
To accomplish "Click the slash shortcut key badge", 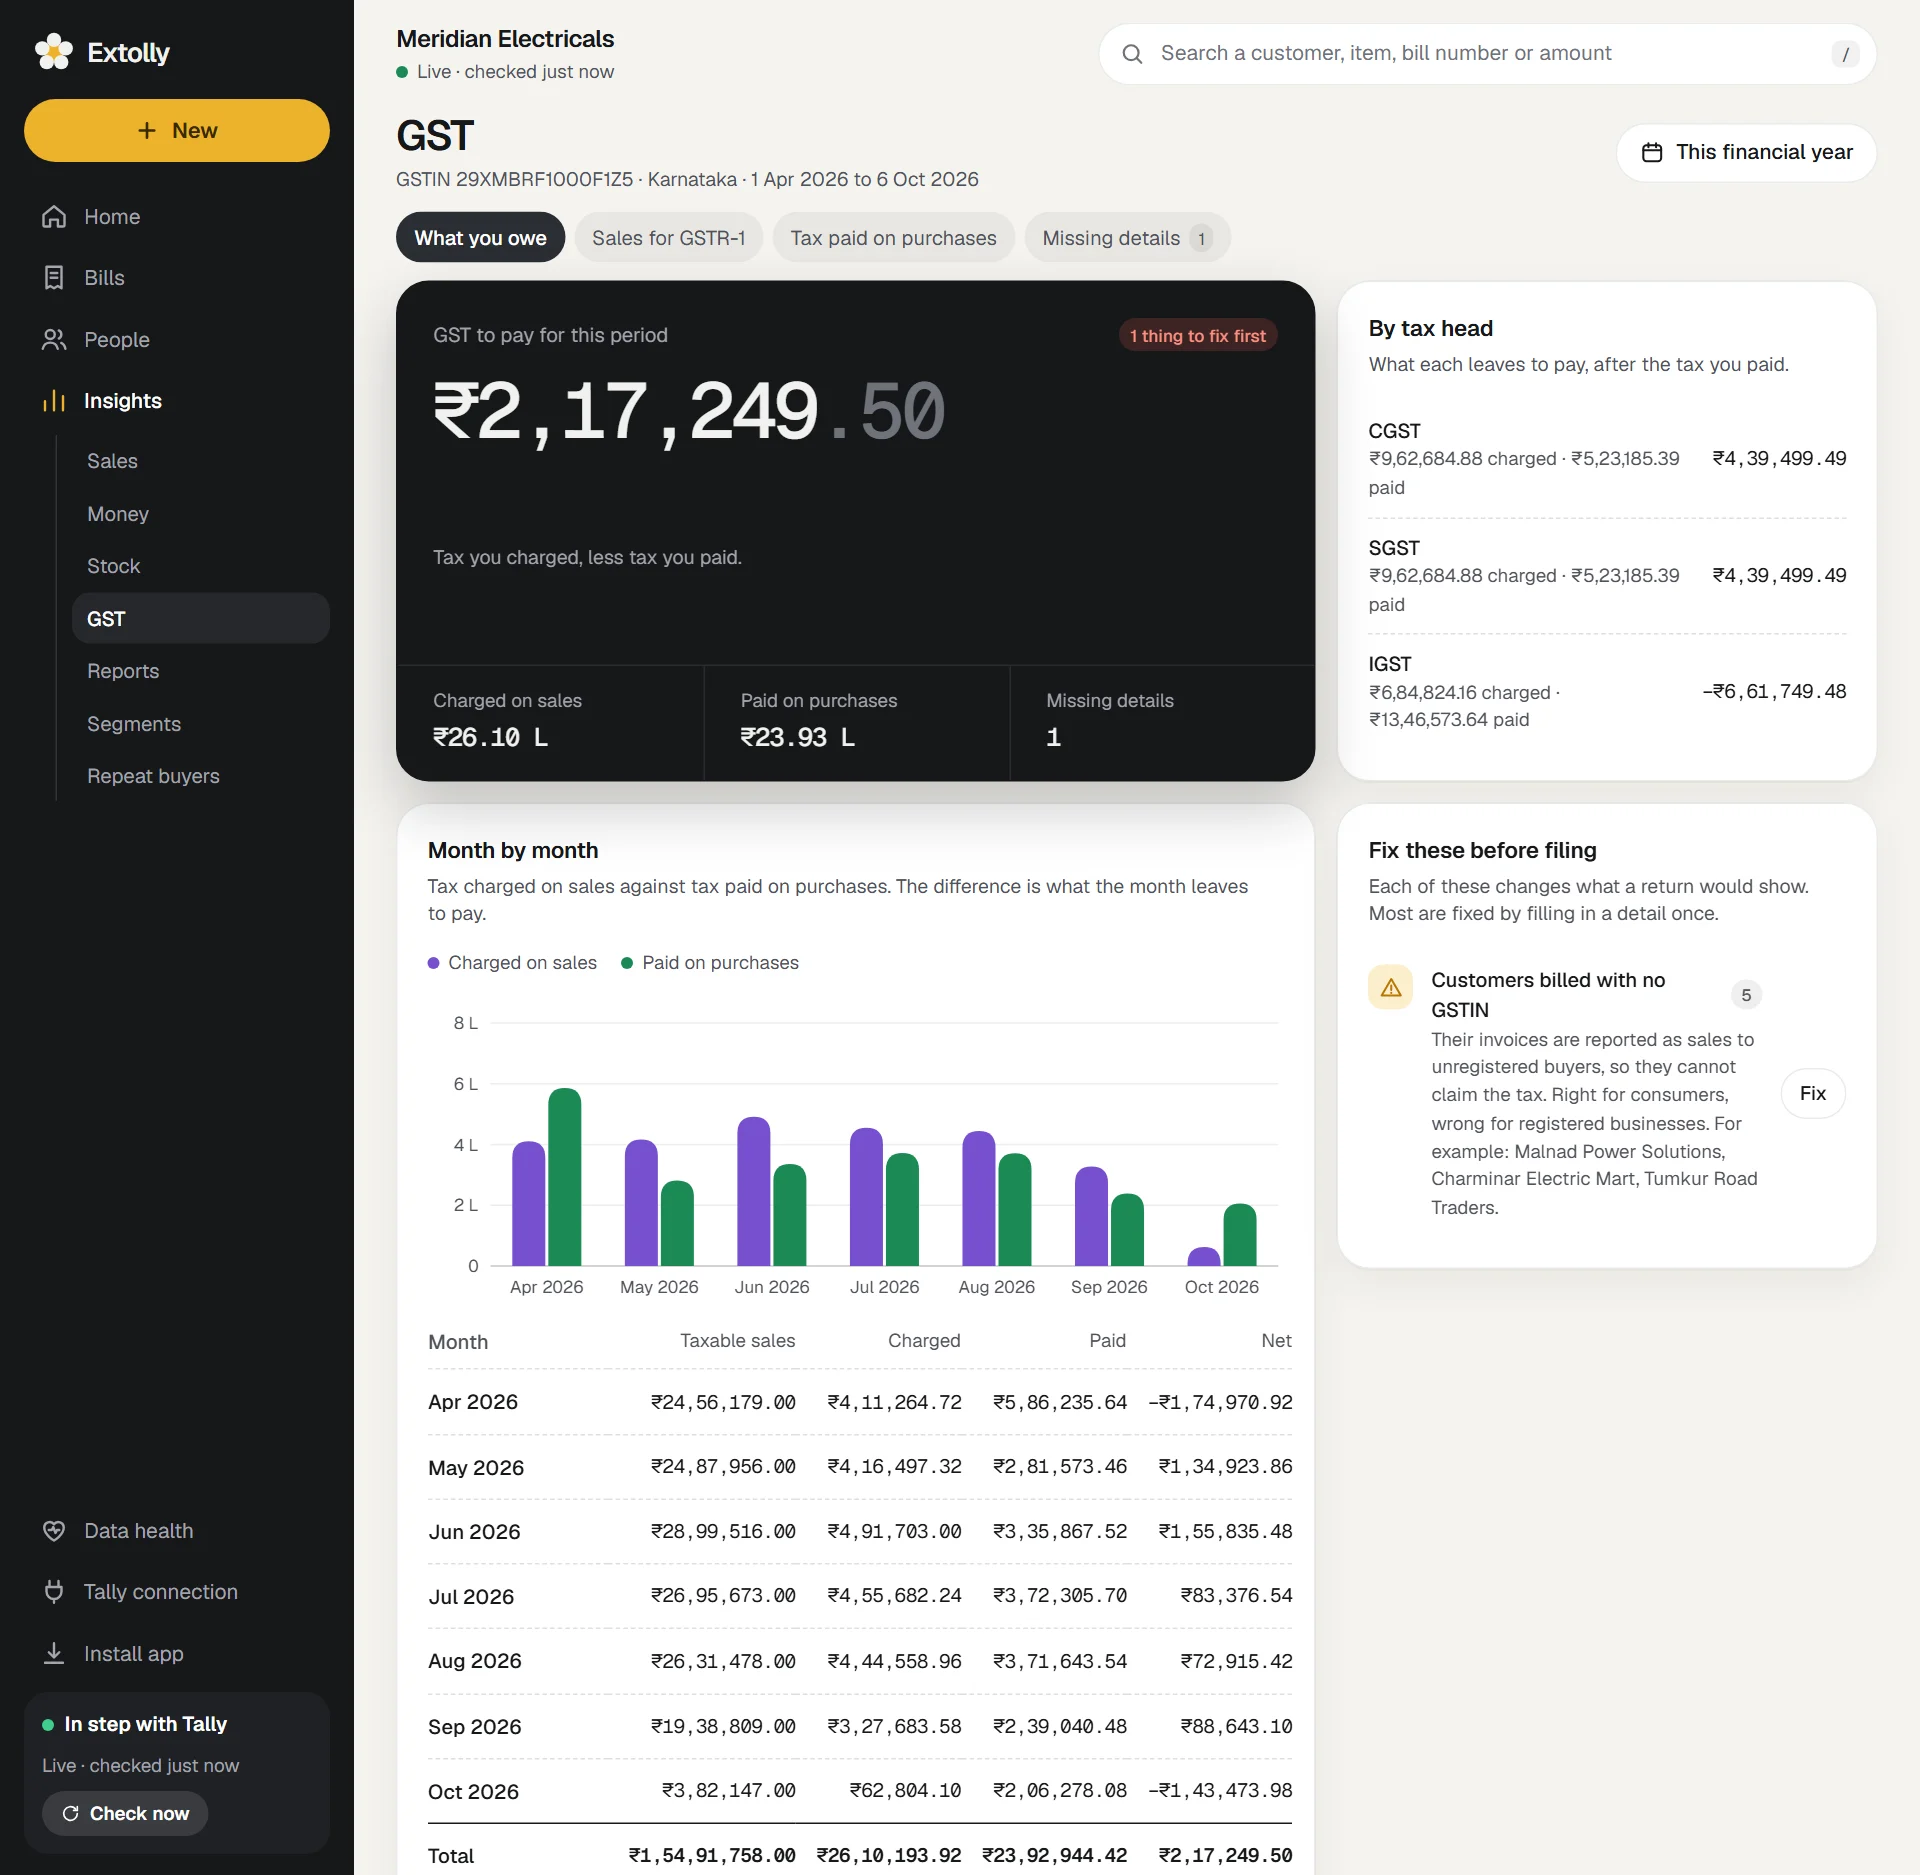I will pyautogui.click(x=1845, y=54).
